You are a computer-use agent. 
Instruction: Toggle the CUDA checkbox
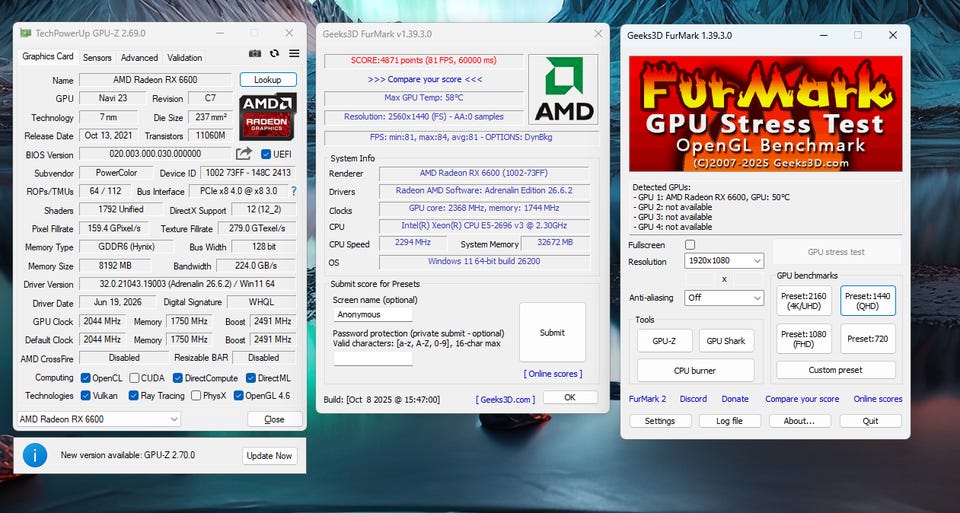click(x=134, y=378)
